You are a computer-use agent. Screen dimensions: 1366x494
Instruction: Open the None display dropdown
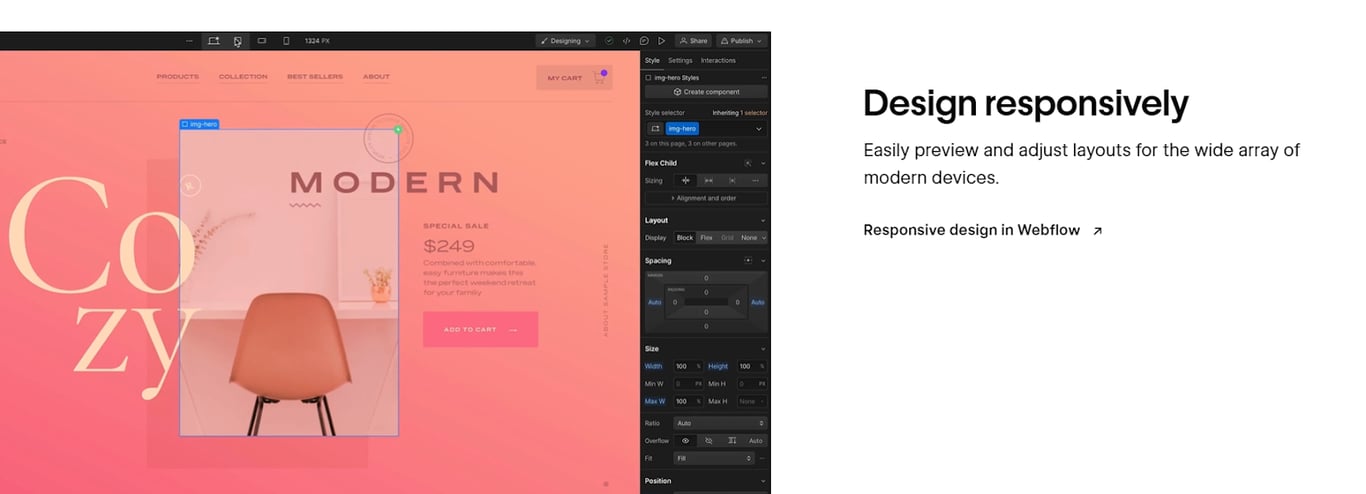[753, 238]
